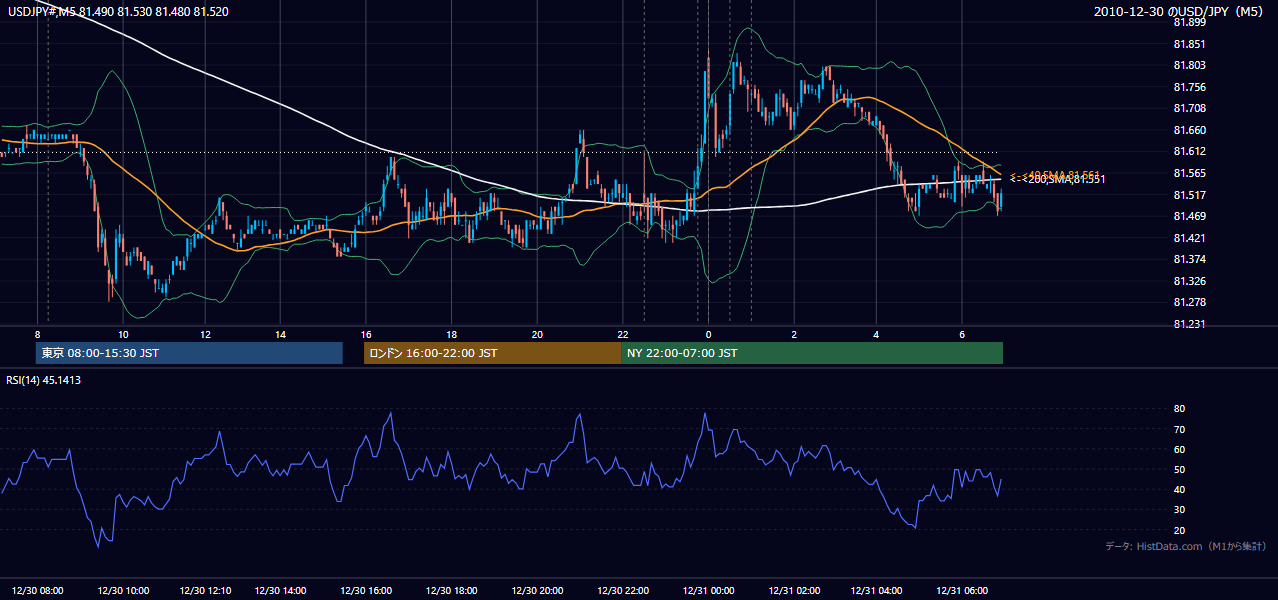Click the 12/31 00:00 bottom time label
This screenshot has height=600, width=1278.
coord(708,590)
